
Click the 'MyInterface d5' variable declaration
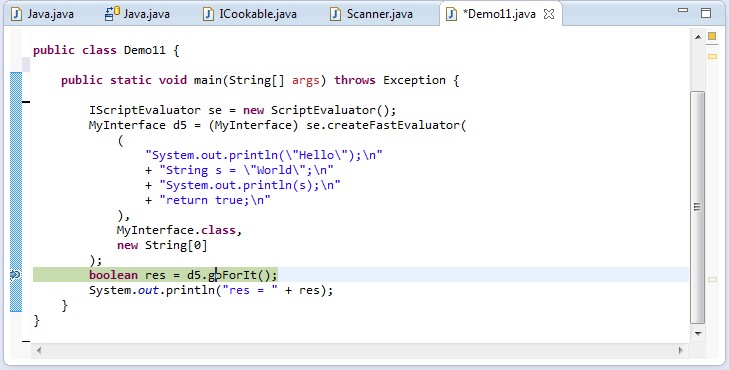[x=138, y=125]
